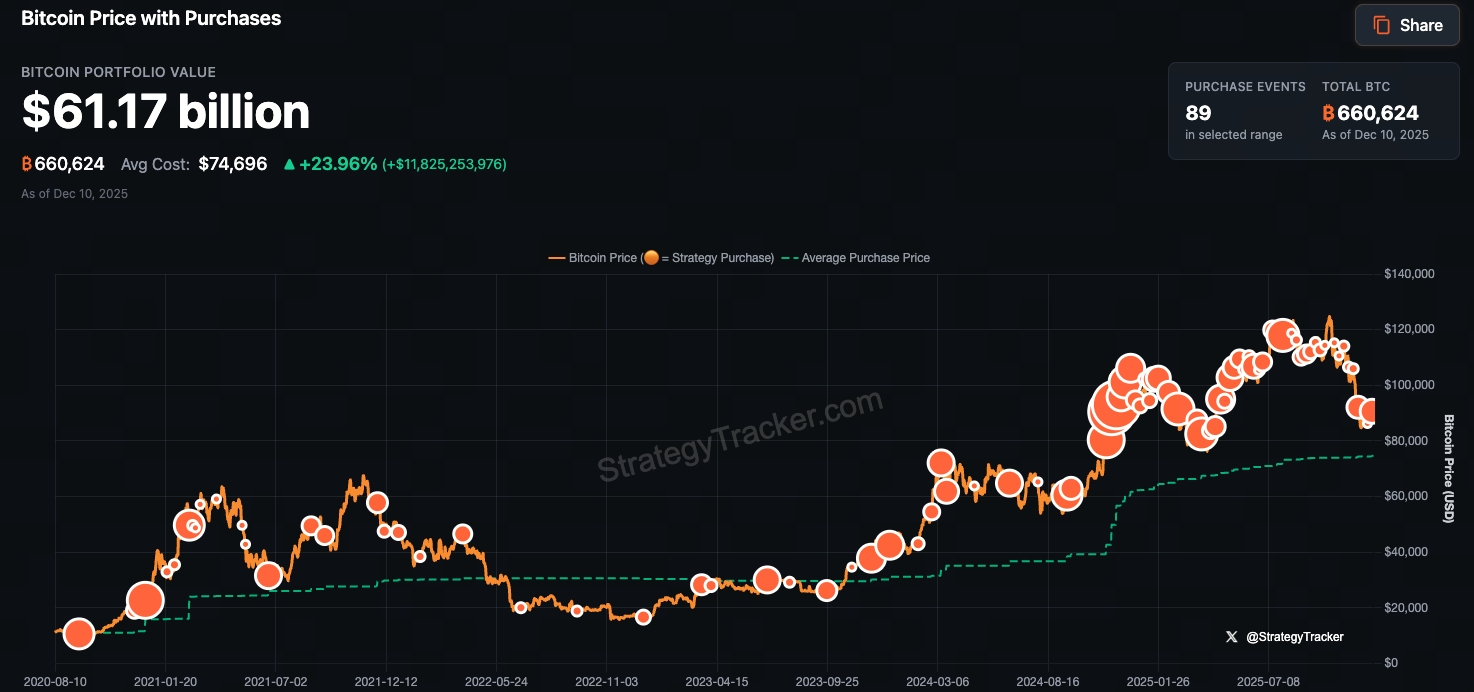1474x692 pixels.
Task: Click the purchase marker above 2023-09-25
Action: [826, 590]
